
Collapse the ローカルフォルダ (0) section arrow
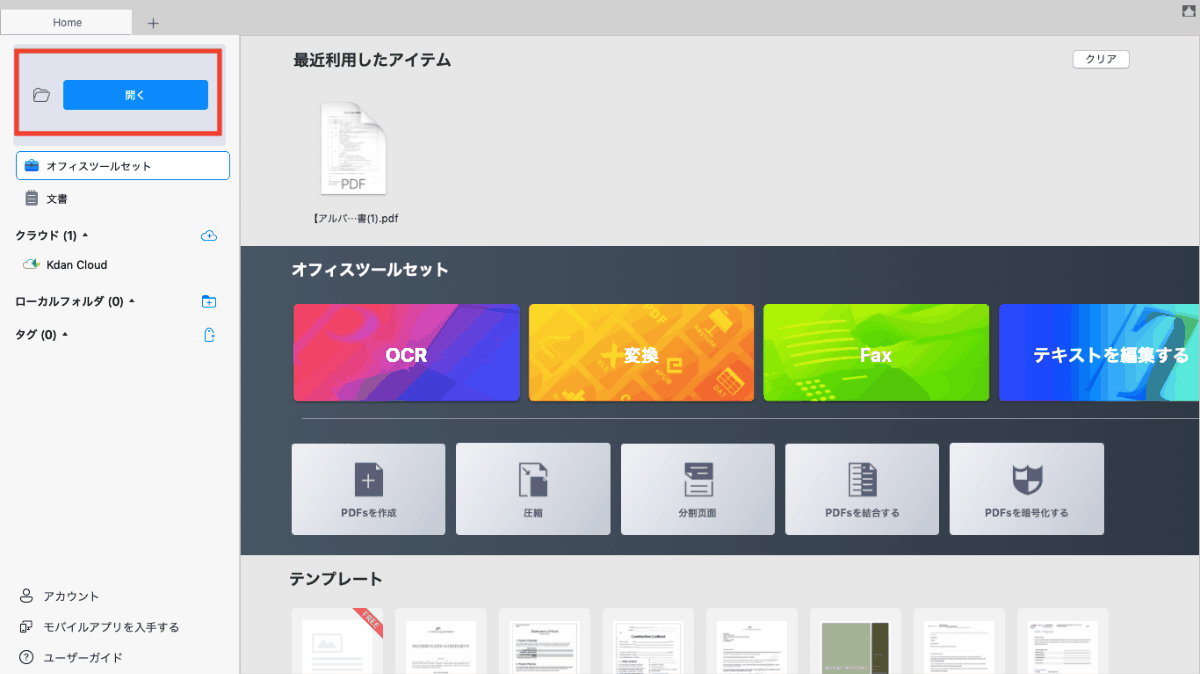point(132,302)
